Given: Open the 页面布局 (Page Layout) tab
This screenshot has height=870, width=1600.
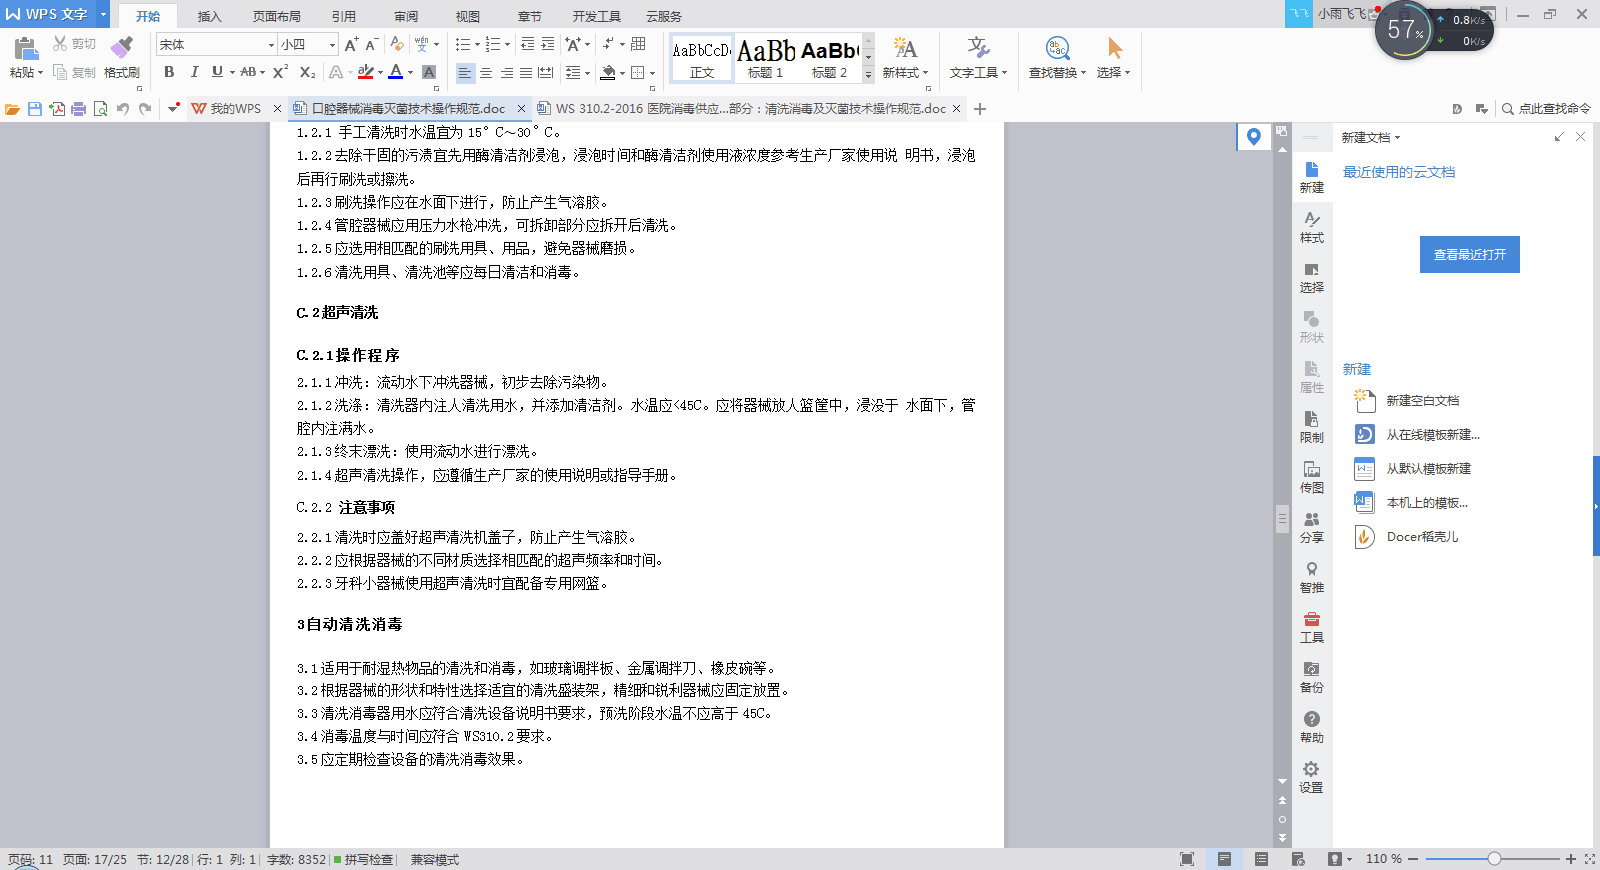Looking at the screenshot, I should point(277,16).
